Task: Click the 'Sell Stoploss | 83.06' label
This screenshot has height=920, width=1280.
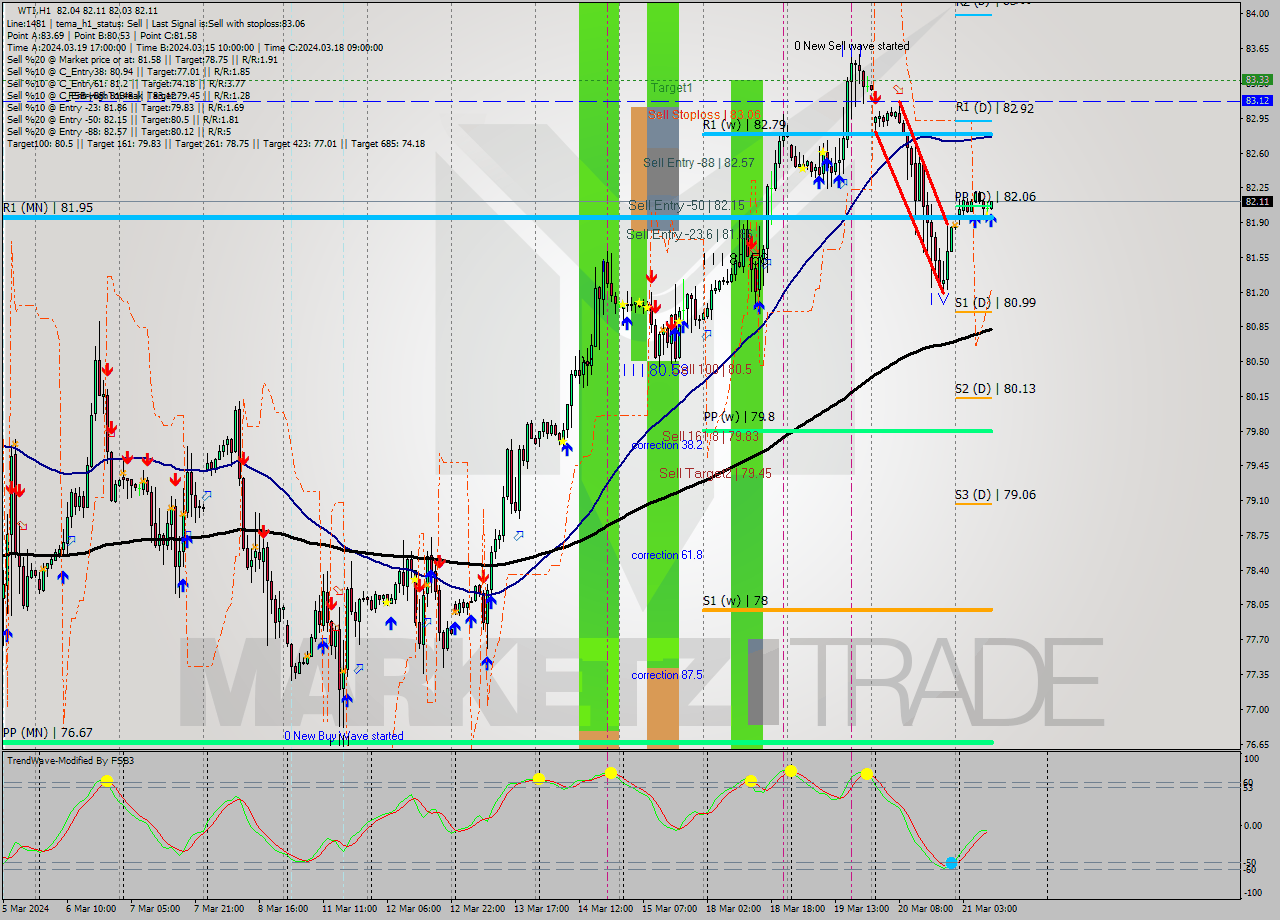Action: (x=704, y=115)
